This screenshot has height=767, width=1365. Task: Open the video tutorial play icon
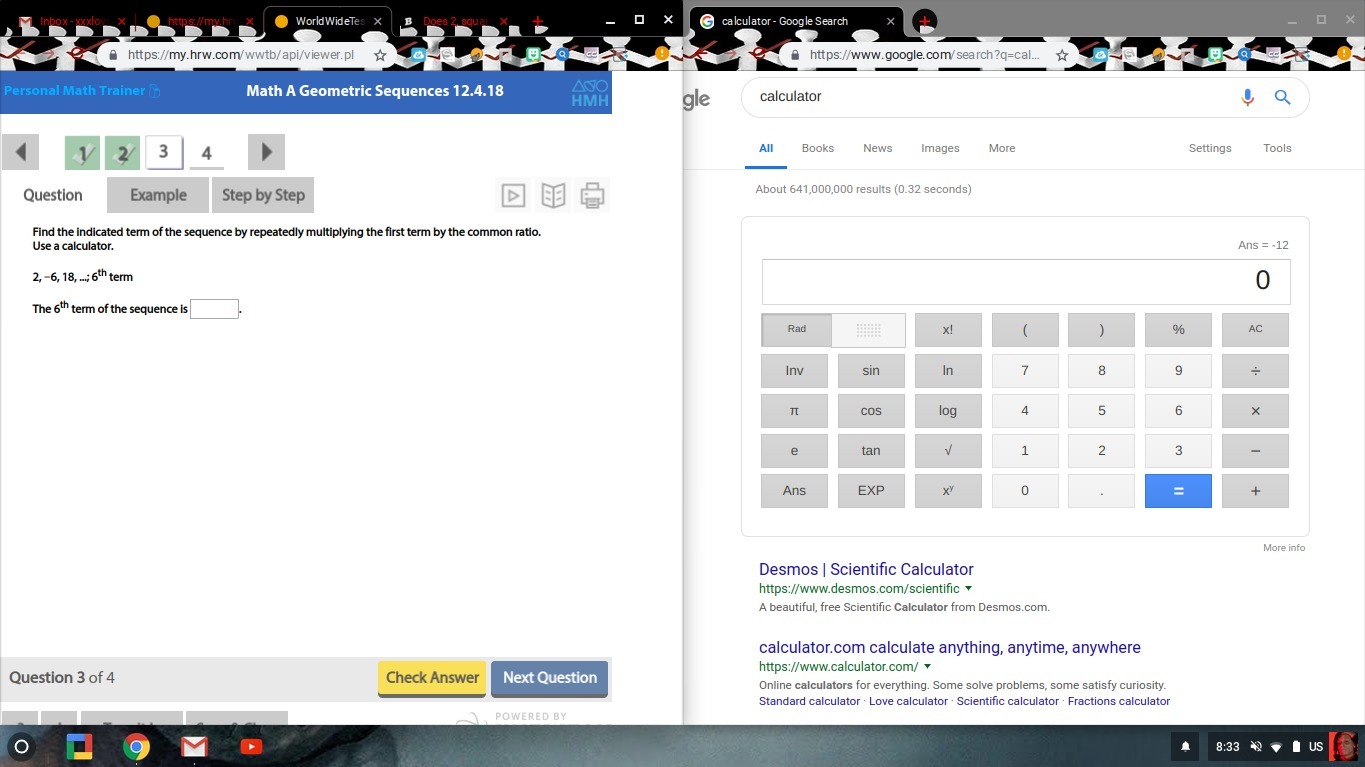pos(513,195)
